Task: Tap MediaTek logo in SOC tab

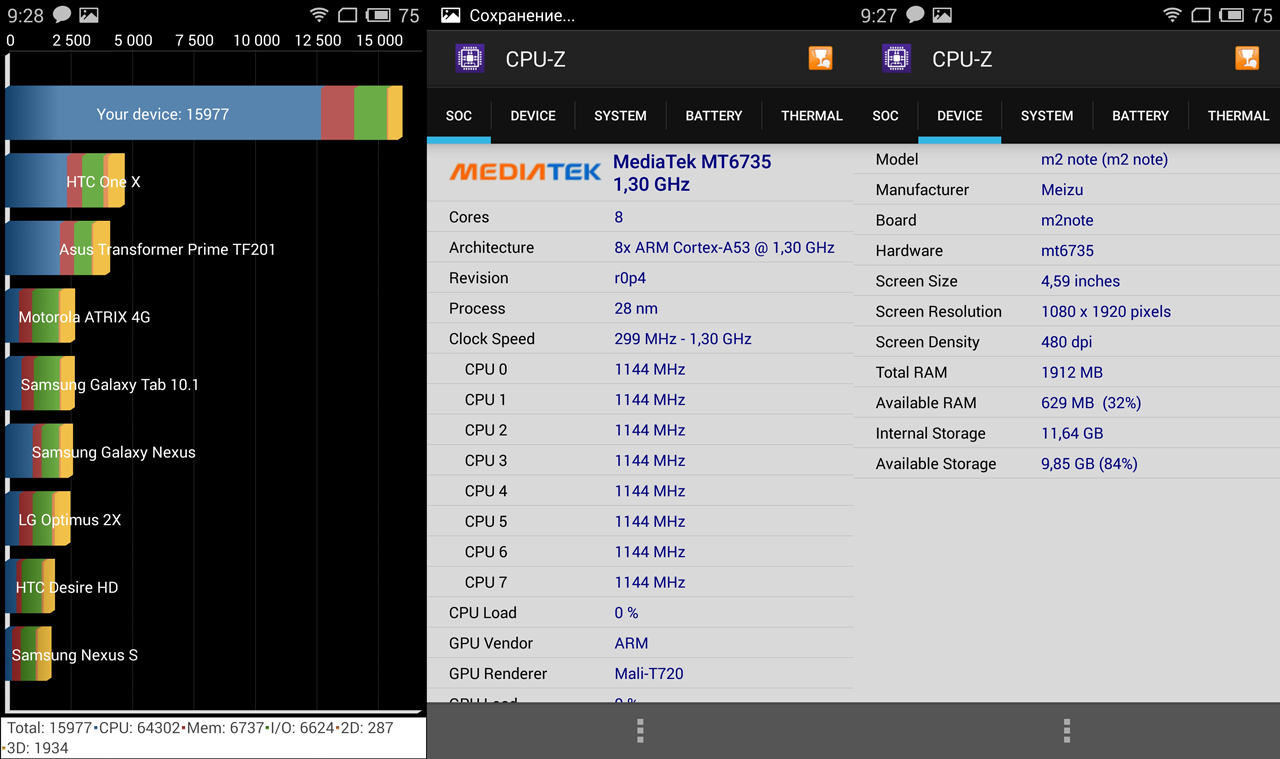Action: tap(525, 171)
